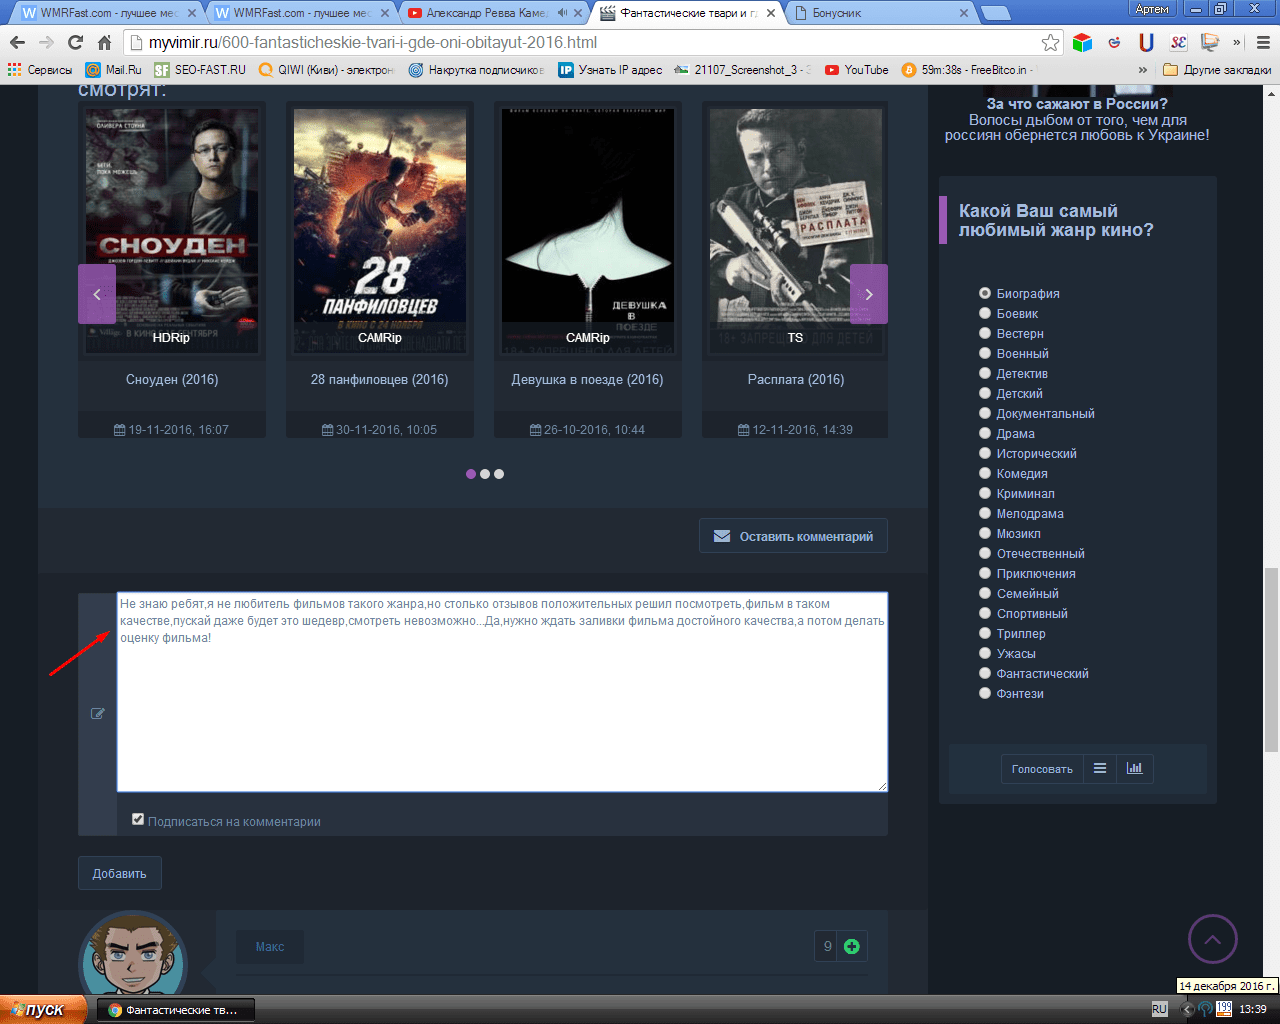Viewport: 1280px width, 1024px height.
Task: Close the Фантастические твари tab
Action: click(x=770, y=13)
